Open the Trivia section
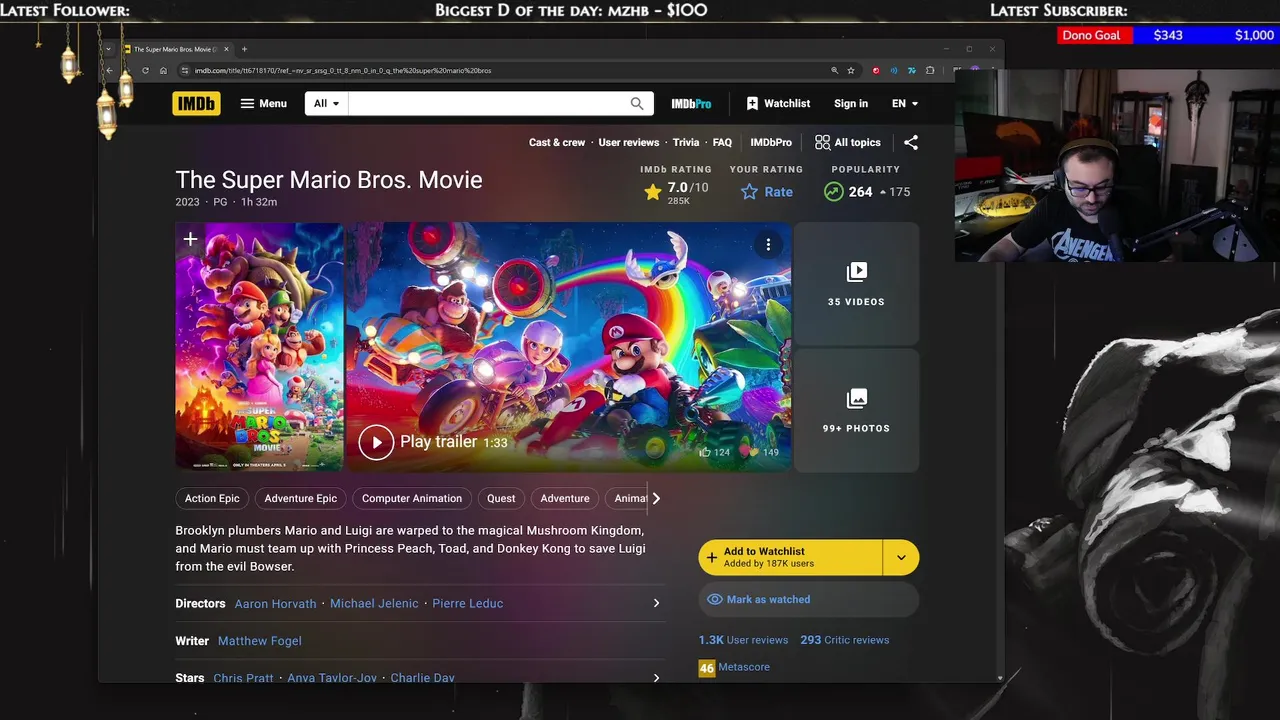 686,142
